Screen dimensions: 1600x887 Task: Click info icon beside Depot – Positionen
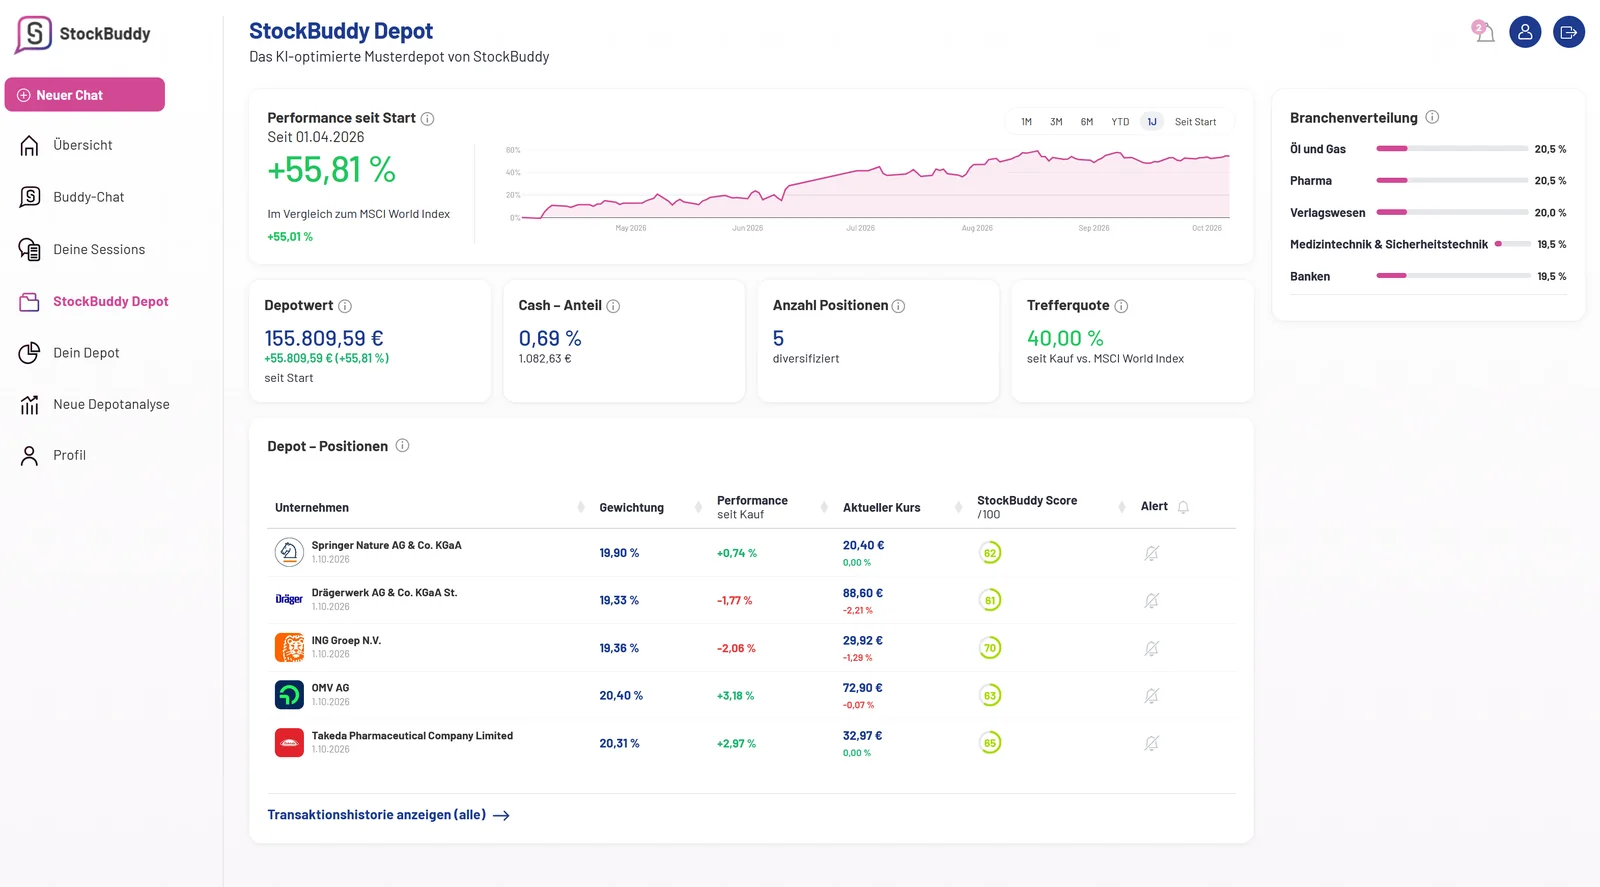coord(402,446)
